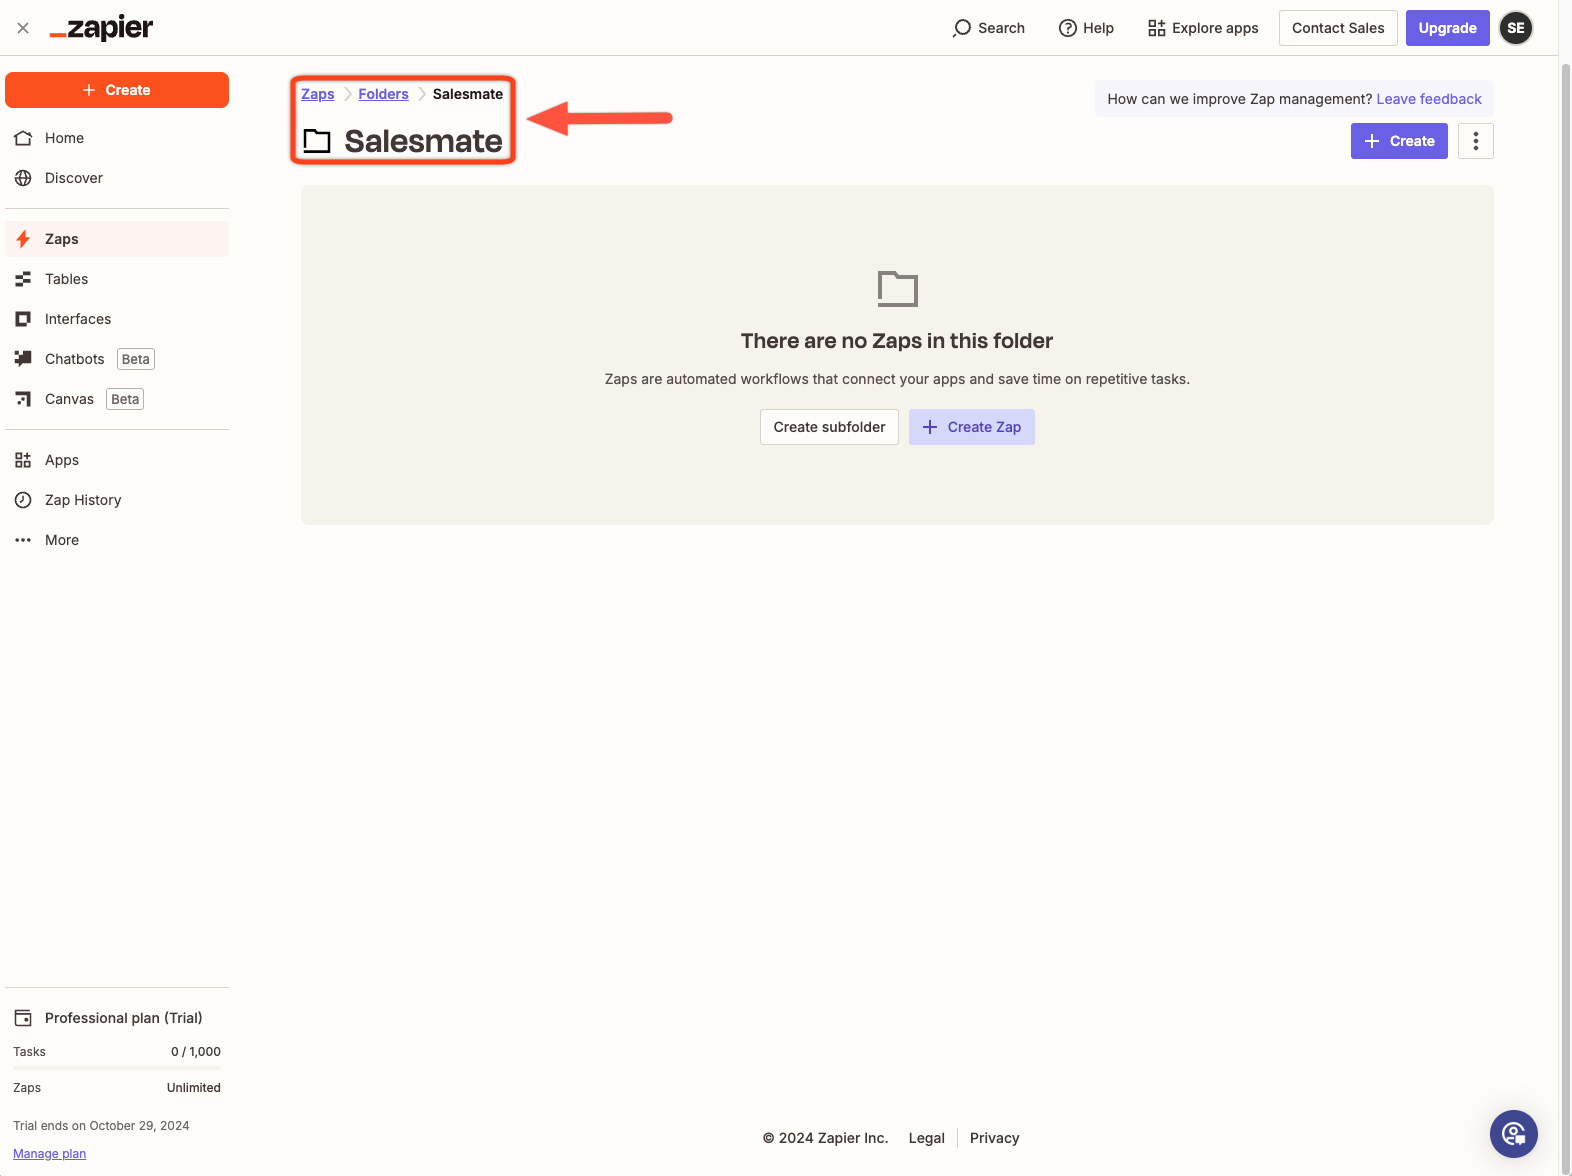Click the Create subfolder button
The width and height of the screenshot is (1572, 1176).
click(829, 427)
